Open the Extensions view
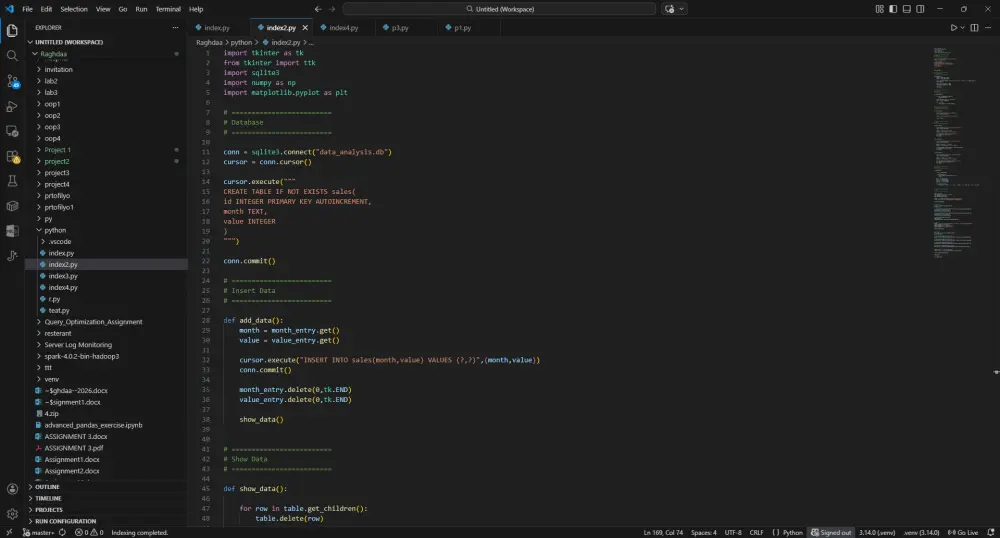The image size is (1000, 538). pos(12,156)
